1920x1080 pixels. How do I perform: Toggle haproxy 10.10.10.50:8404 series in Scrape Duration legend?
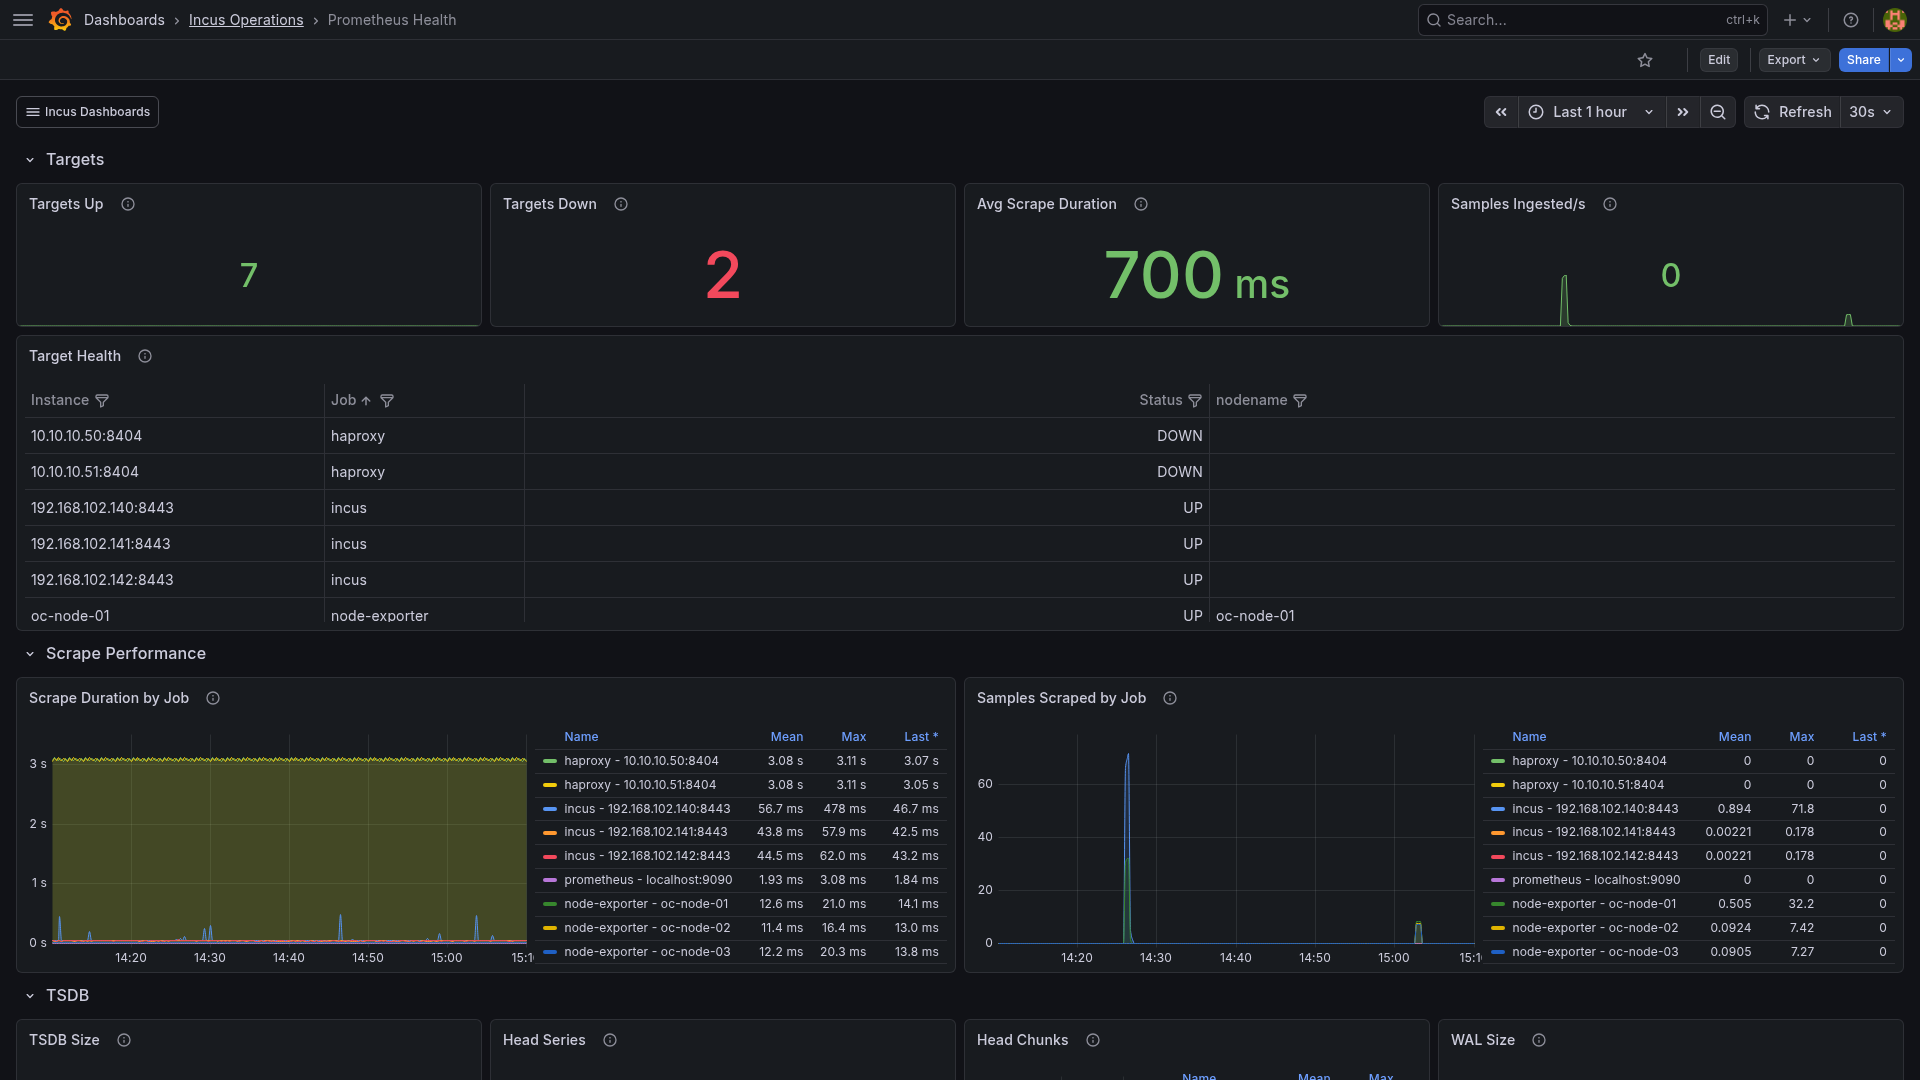point(641,761)
